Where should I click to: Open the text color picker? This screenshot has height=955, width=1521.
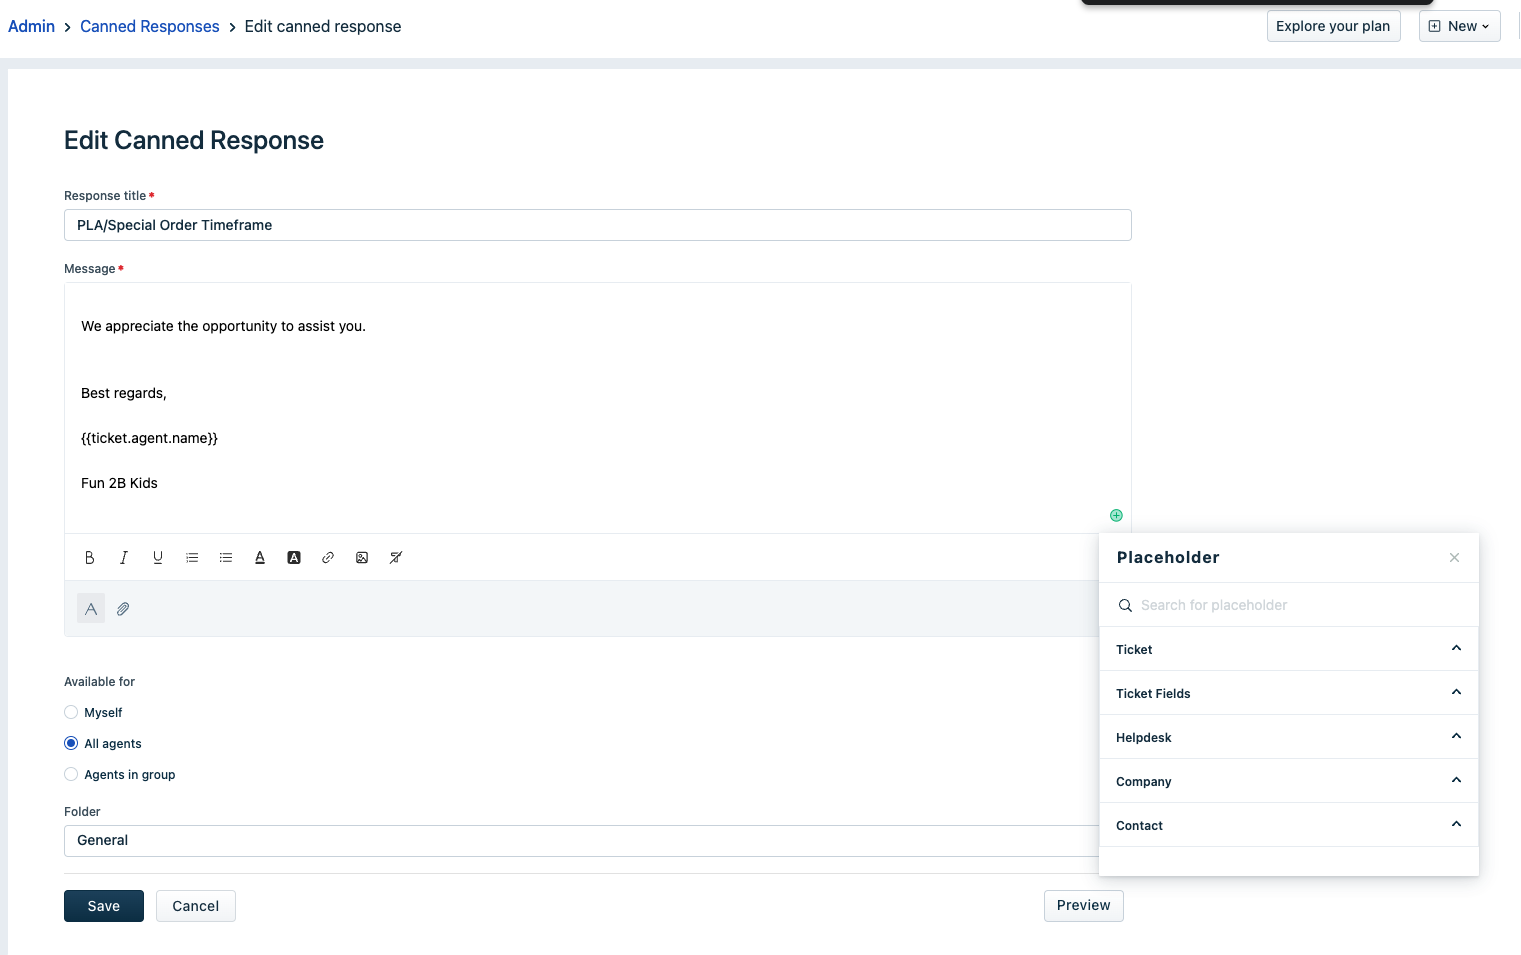pos(260,558)
